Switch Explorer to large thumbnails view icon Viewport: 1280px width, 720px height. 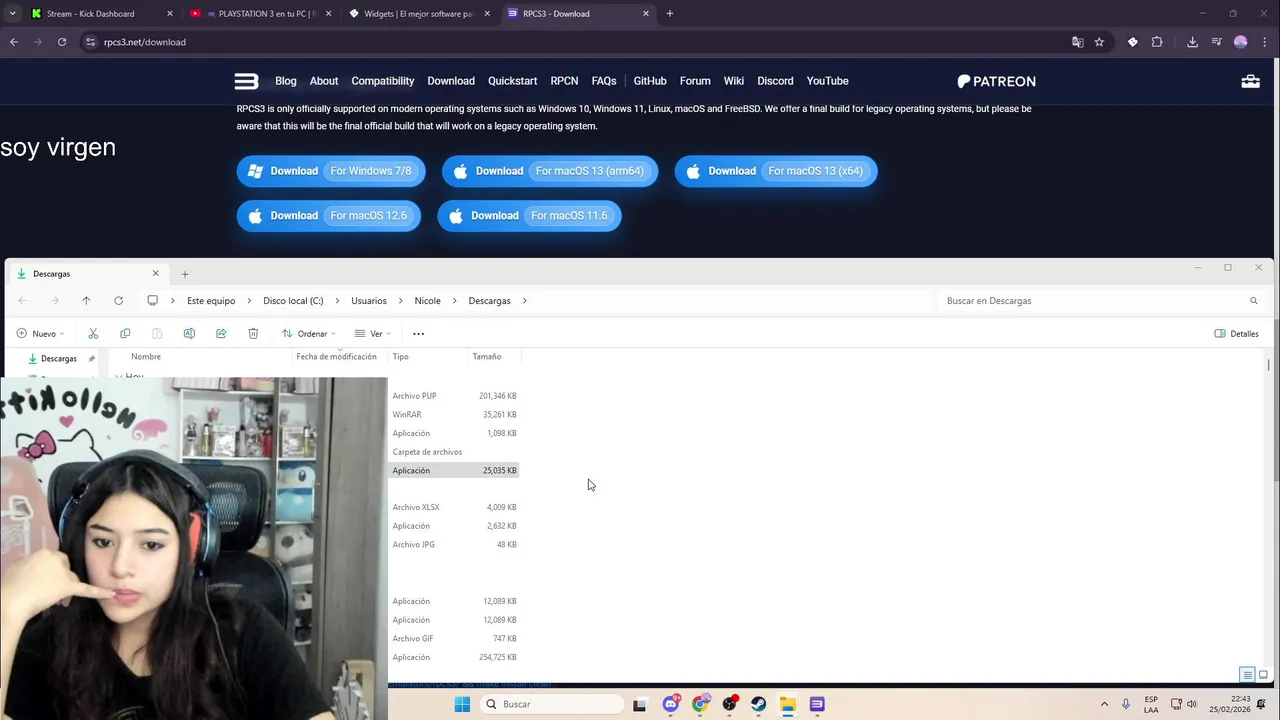click(x=1263, y=675)
